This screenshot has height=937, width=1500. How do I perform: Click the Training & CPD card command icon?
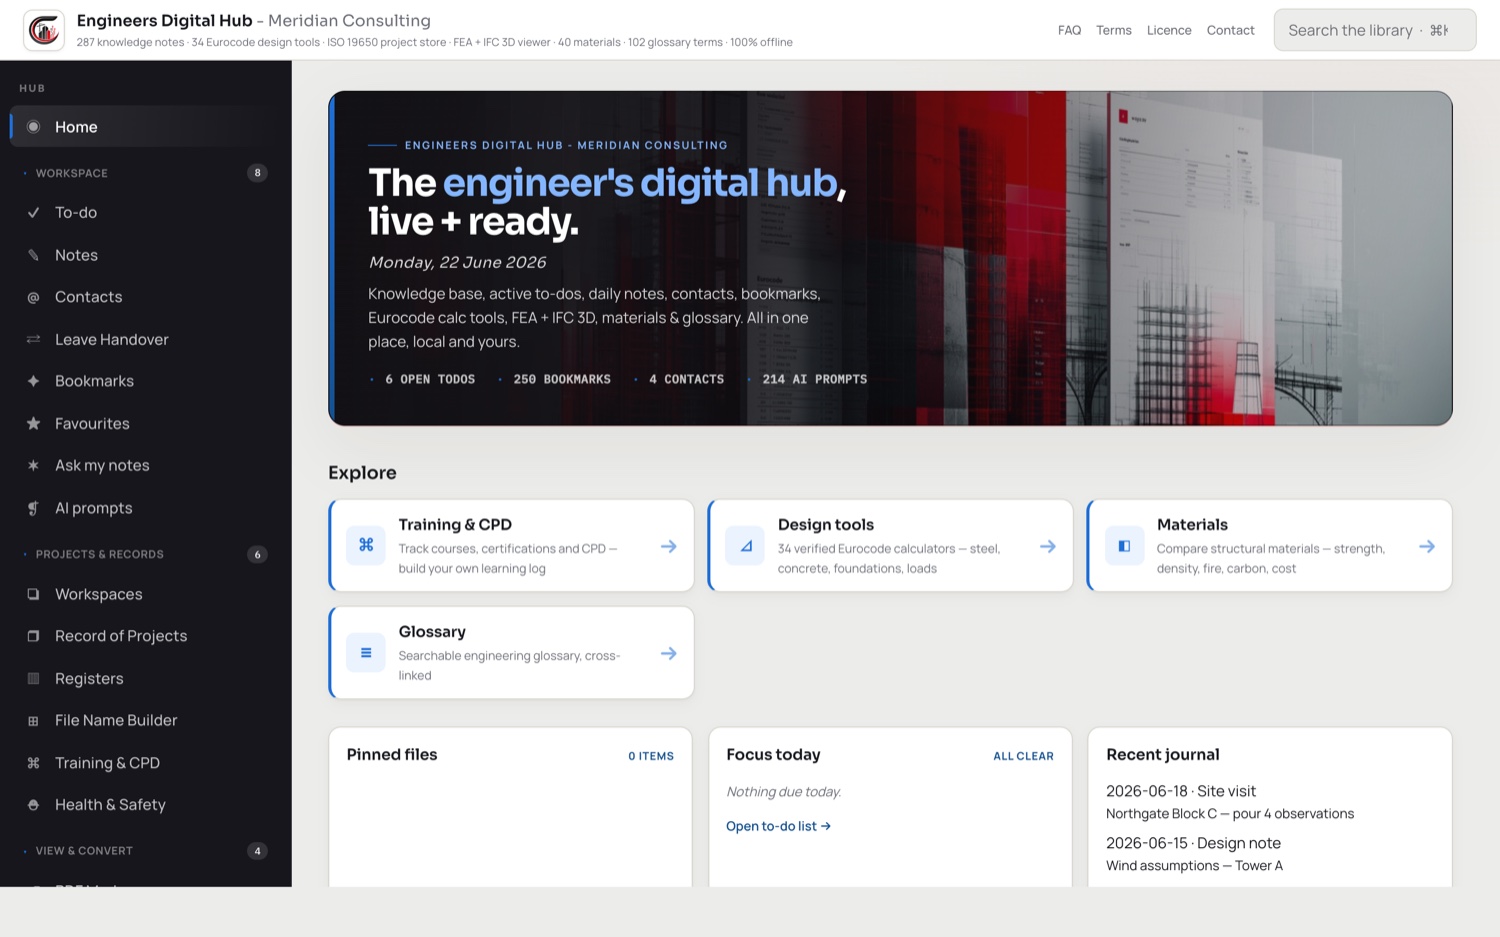click(x=366, y=545)
